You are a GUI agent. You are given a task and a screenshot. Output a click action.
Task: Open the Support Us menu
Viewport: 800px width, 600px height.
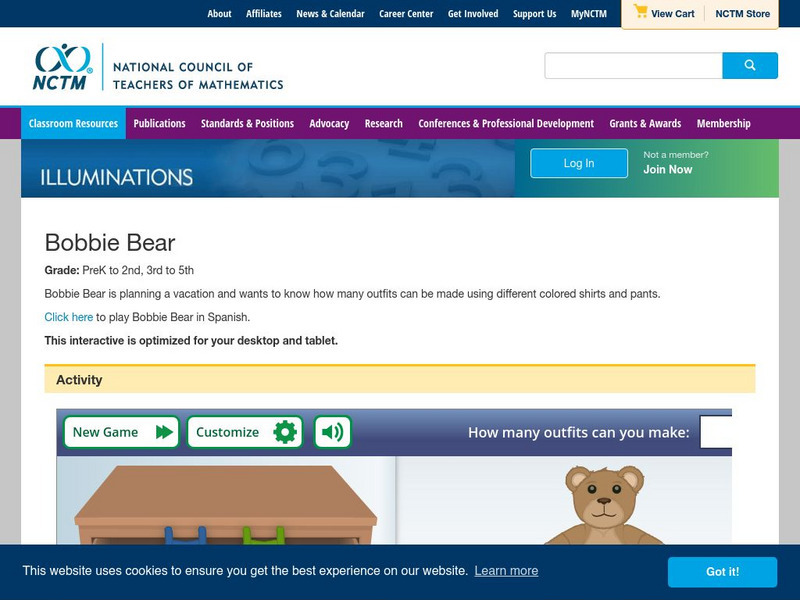point(535,14)
